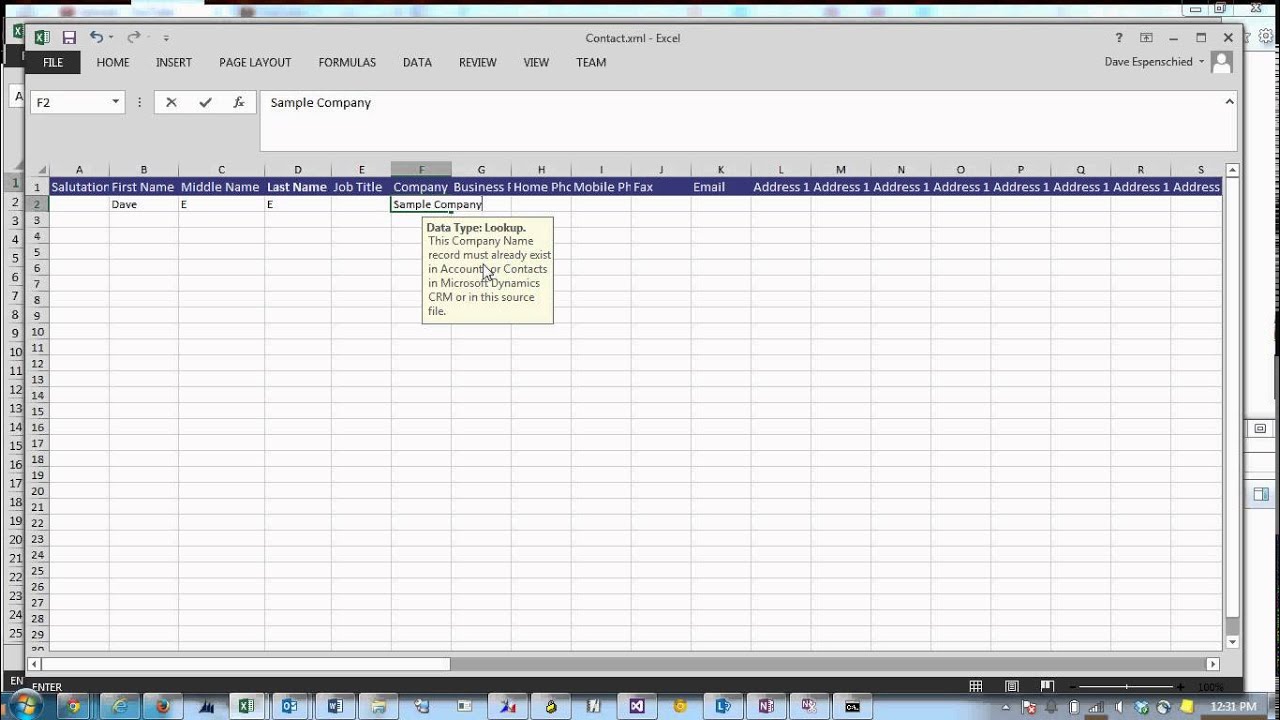The width and height of the screenshot is (1280, 720).
Task: Open the Undo history dropdown arrow
Action: click(110, 38)
